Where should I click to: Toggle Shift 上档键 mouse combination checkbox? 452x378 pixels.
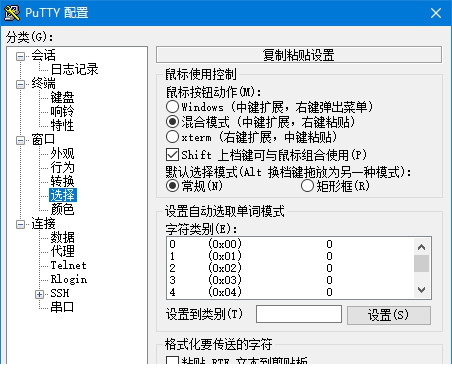tap(172, 155)
